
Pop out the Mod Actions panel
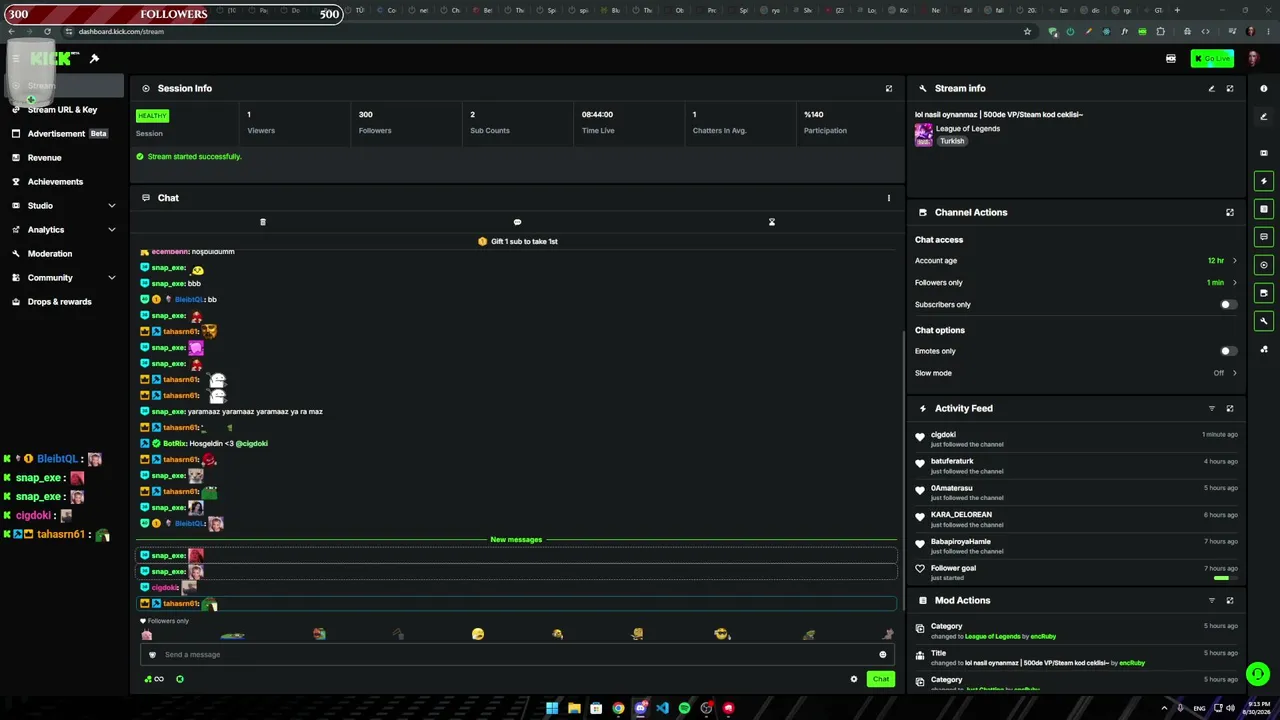[x=1230, y=600]
